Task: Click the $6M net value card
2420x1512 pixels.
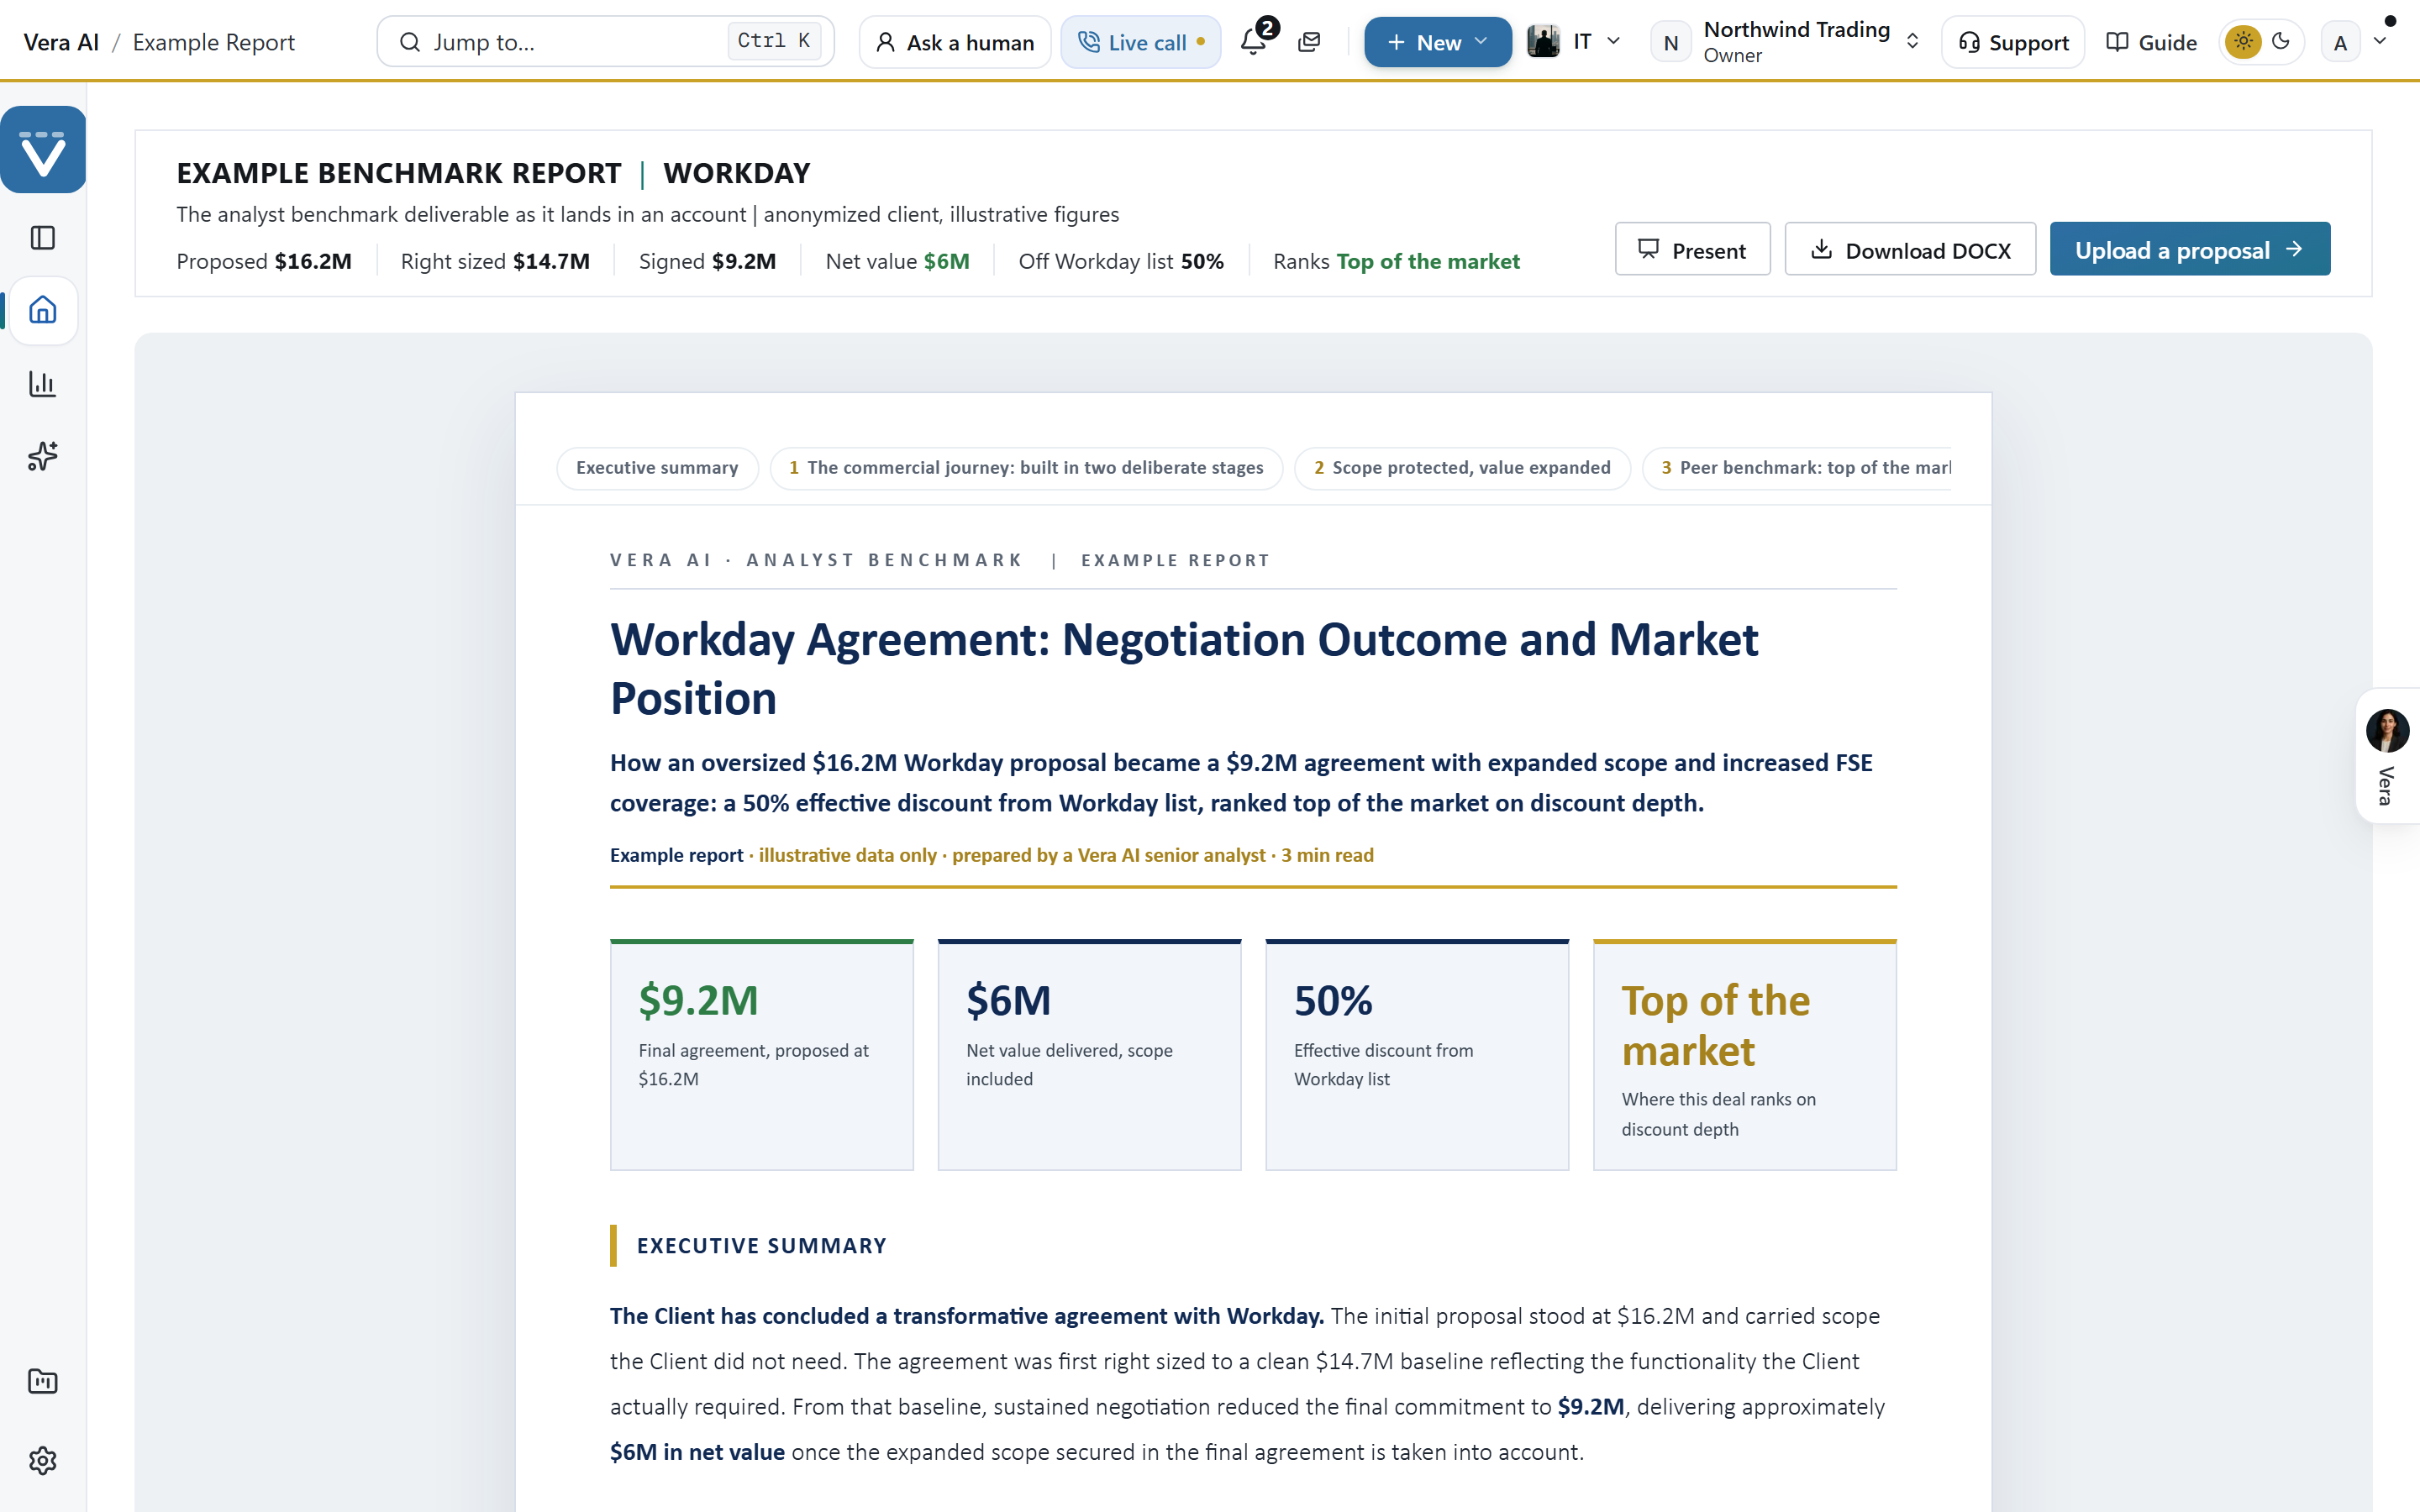Action: coord(1089,1055)
